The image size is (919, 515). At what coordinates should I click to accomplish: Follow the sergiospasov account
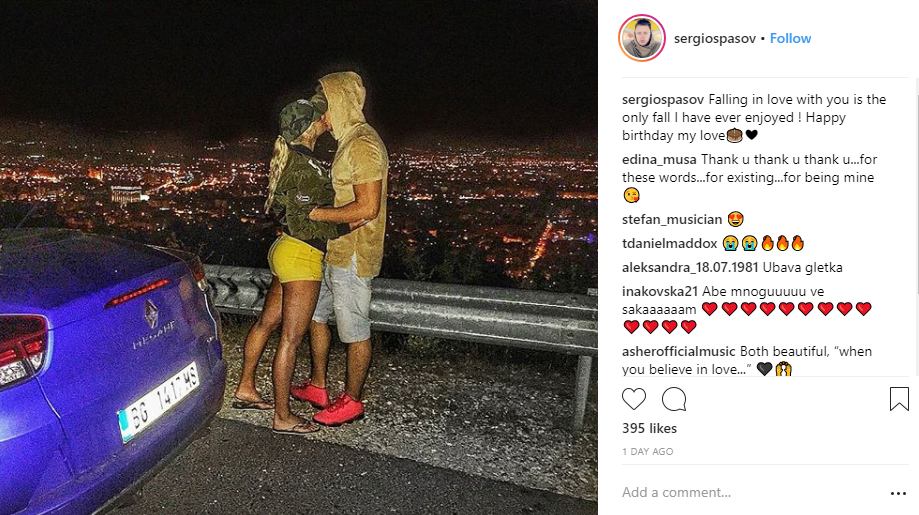click(790, 38)
